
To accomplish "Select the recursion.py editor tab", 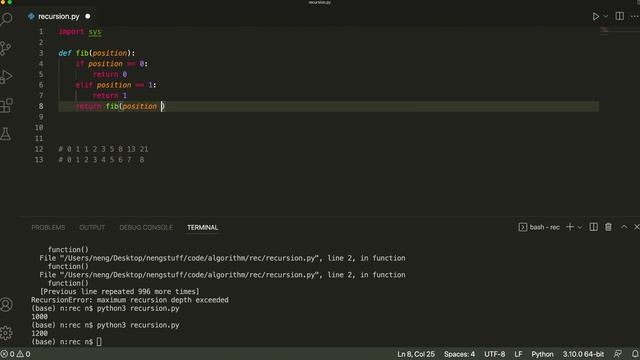I will (x=58, y=16).
